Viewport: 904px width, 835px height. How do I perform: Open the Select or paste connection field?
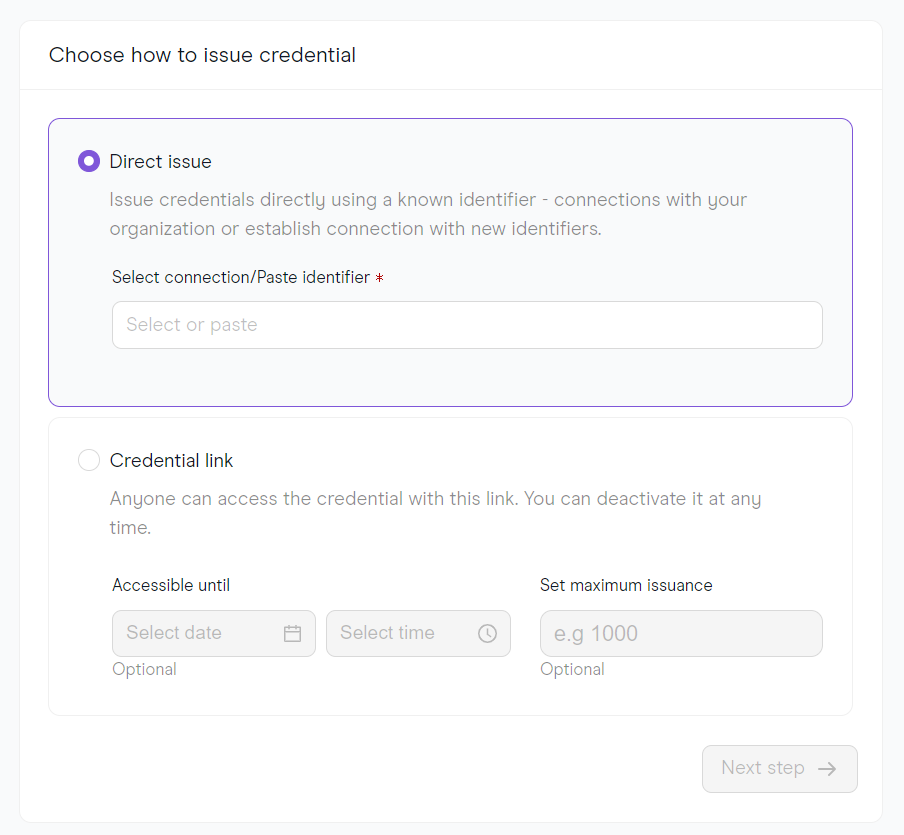click(467, 325)
